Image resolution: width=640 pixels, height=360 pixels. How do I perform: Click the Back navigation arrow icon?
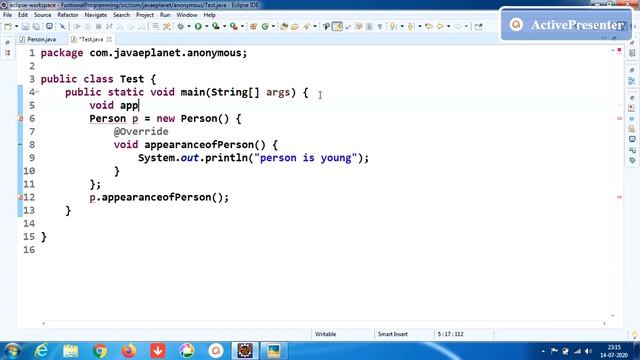(x=440, y=27)
